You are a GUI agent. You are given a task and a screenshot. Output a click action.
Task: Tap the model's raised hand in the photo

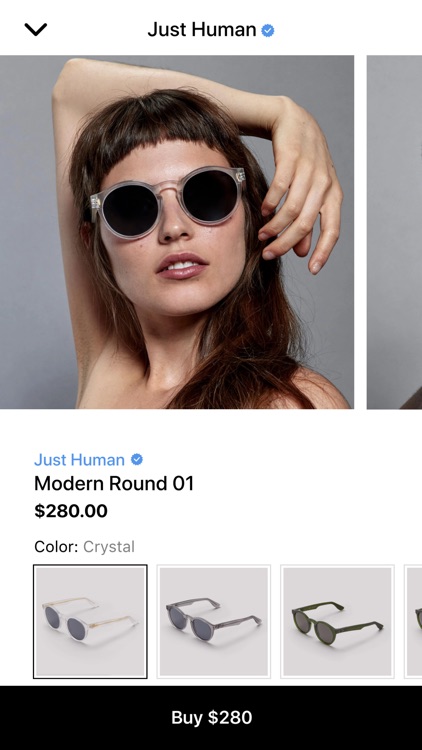coord(299,191)
